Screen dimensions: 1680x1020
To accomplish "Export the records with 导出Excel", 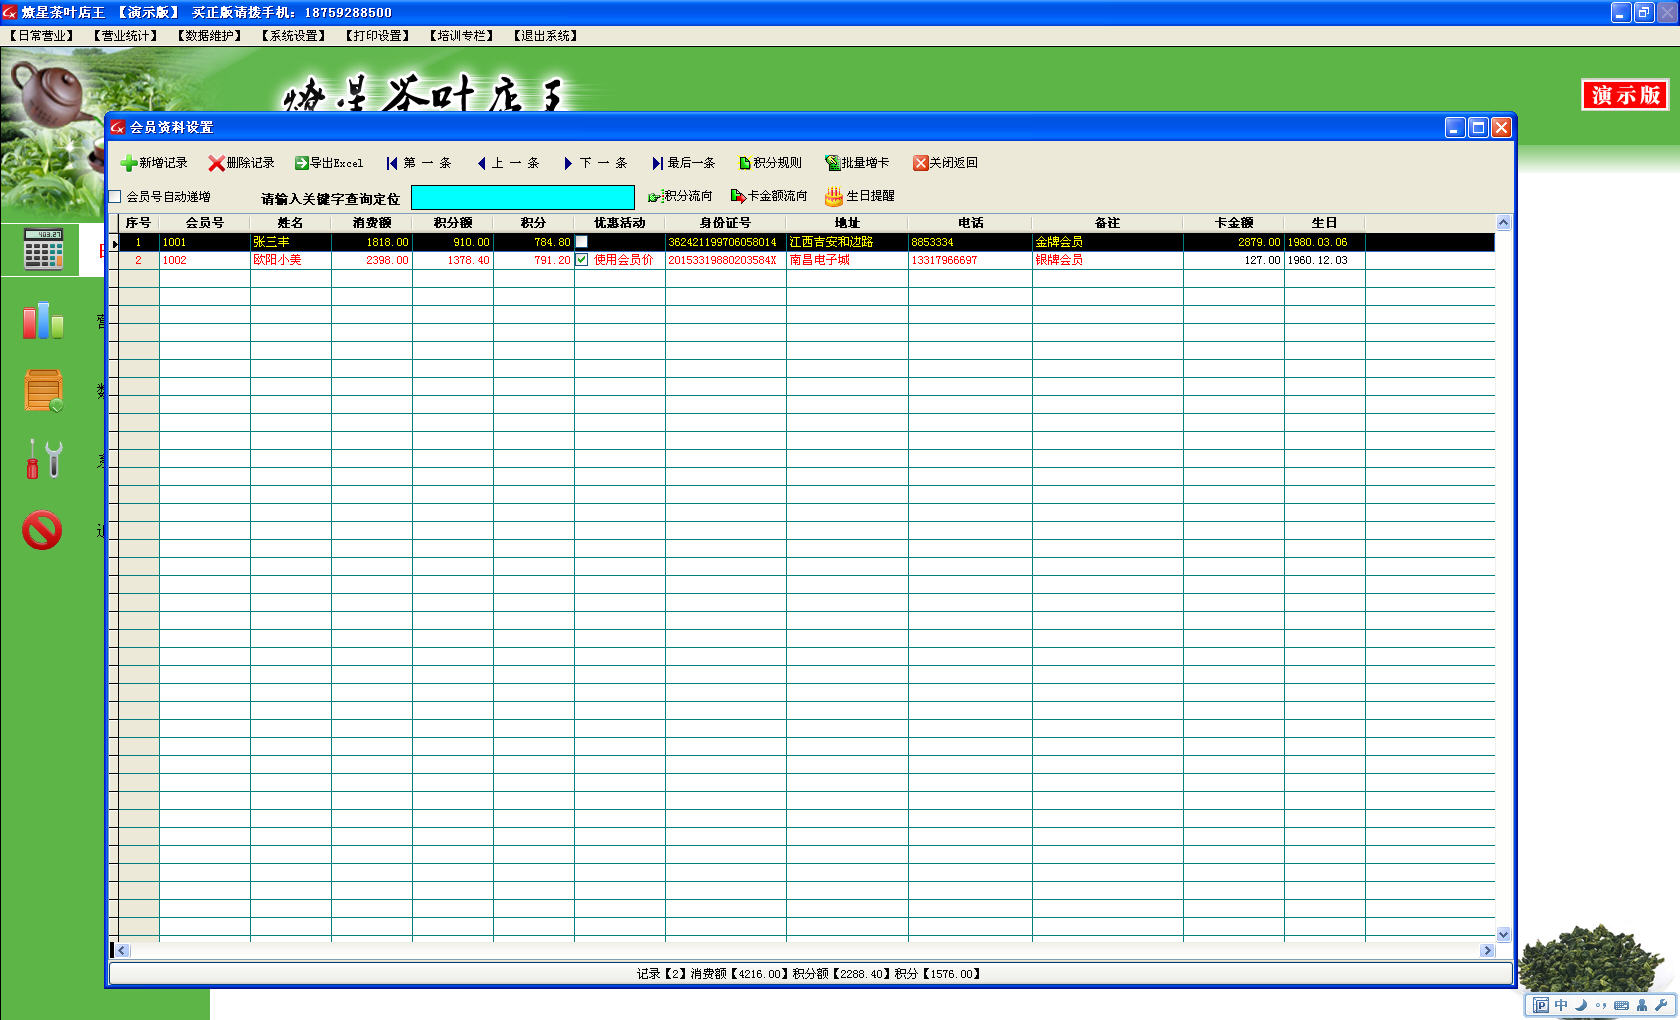I will (x=329, y=163).
